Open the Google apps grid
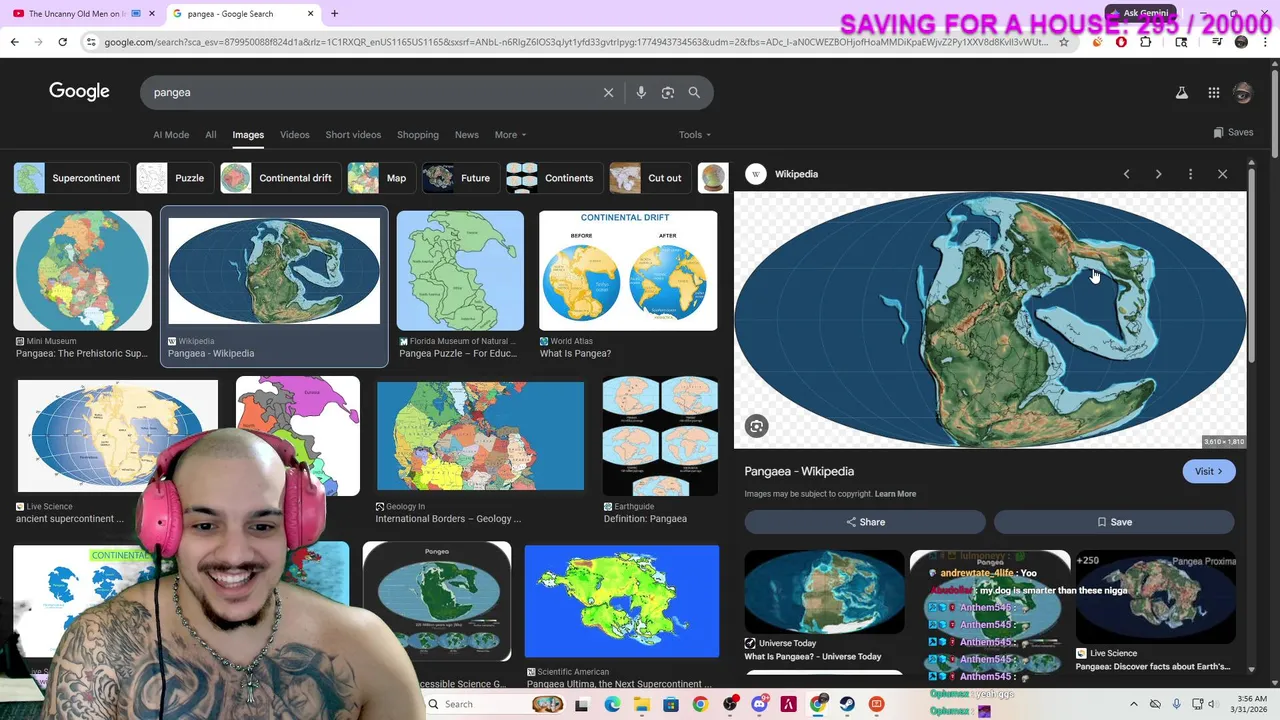Viewport: 1280px width, 720px height. (1214, 93)
